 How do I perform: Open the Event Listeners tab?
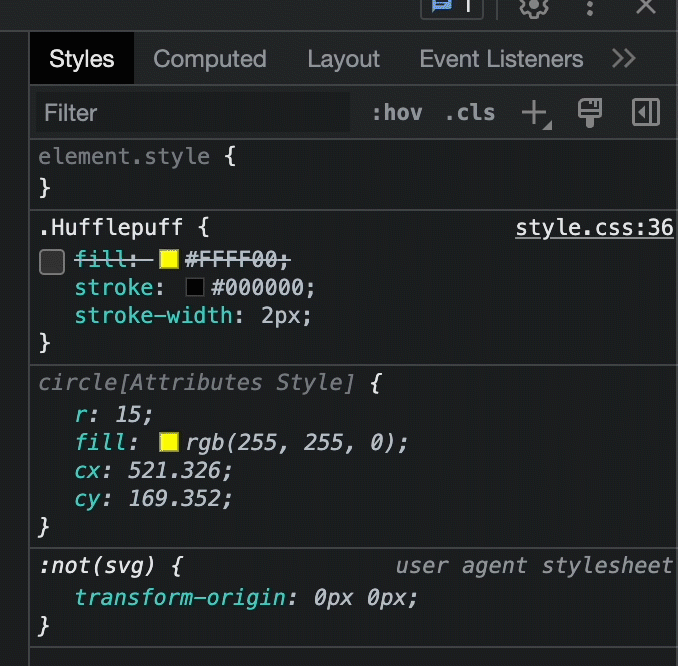coord(501,59)
